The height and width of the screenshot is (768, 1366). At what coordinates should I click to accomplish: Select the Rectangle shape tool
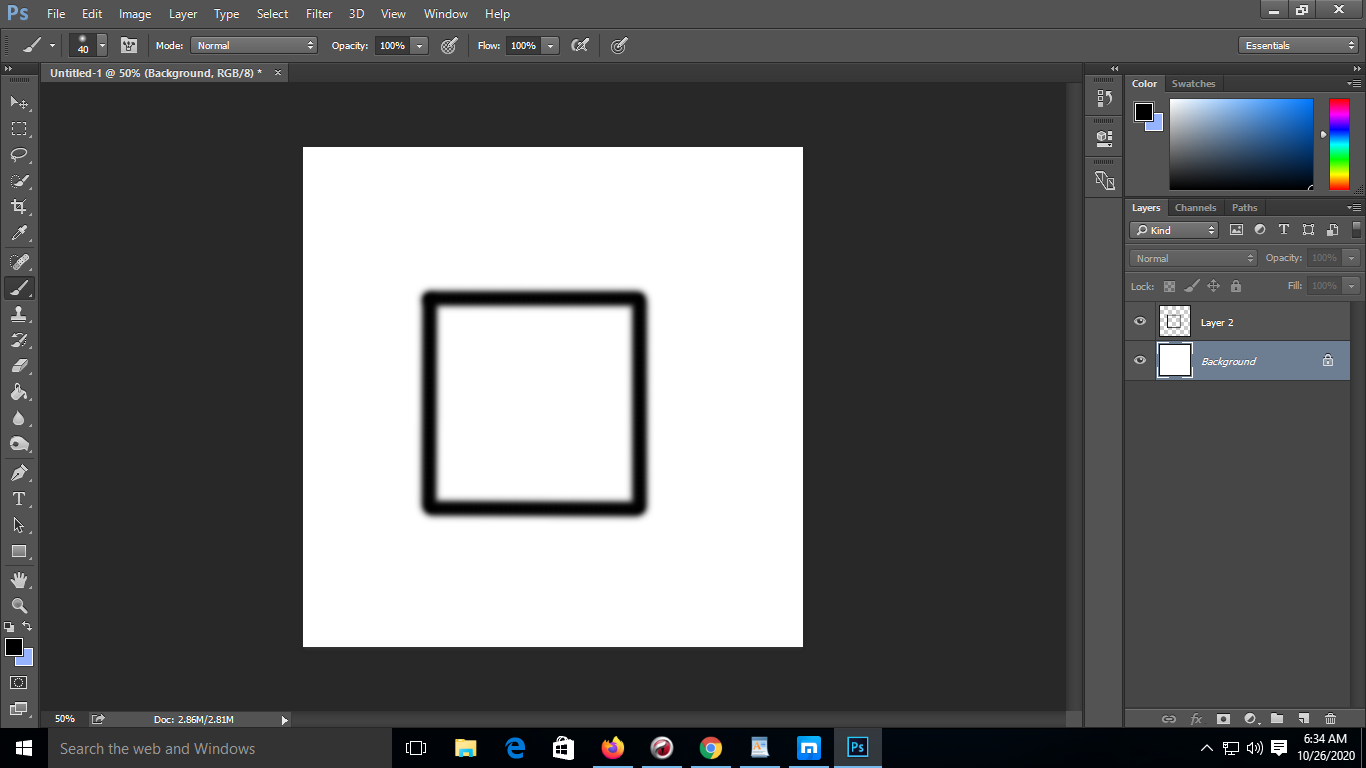[x=19, y=551]
